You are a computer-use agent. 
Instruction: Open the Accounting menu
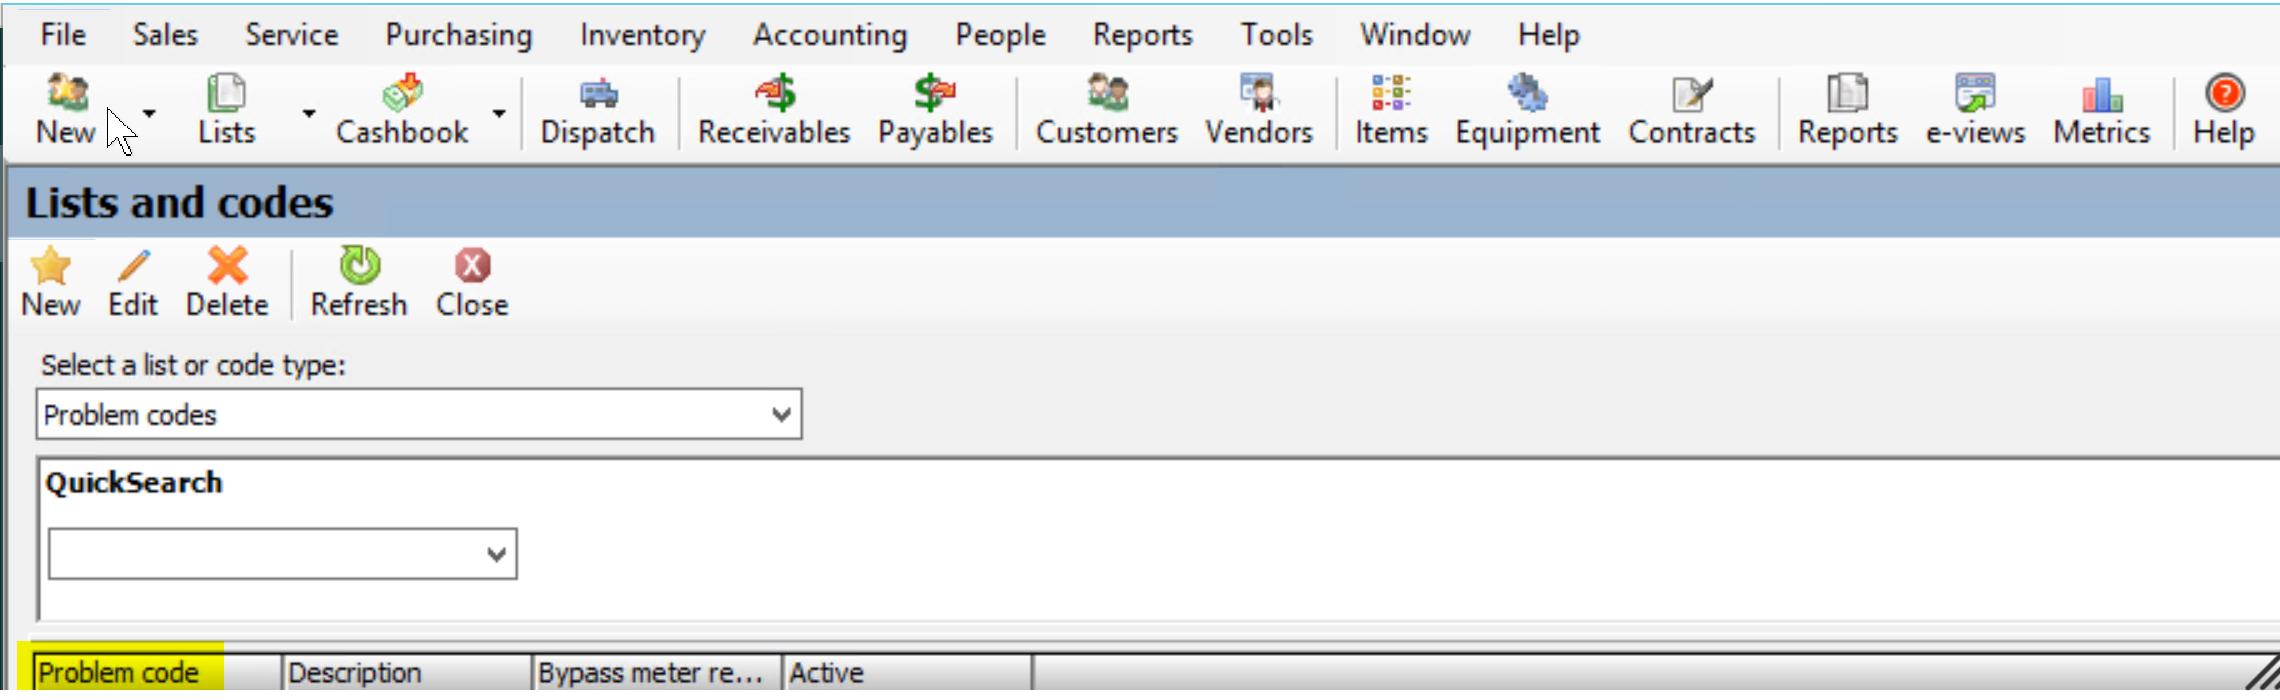[830, 35]
